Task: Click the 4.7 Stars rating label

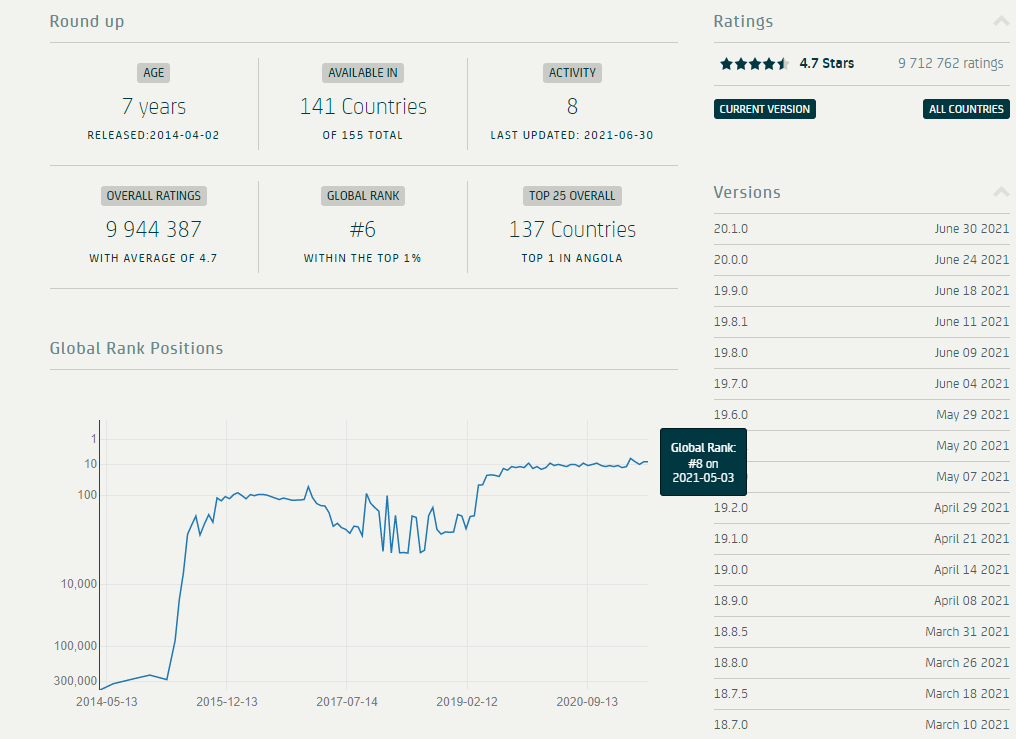Action: (x=827, y=63)
